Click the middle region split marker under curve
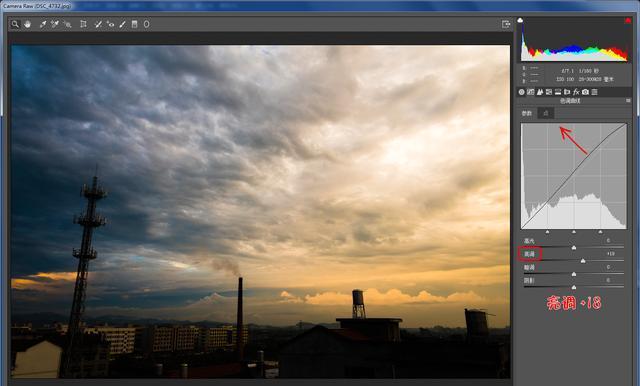This screenshot has width=640, height=386. [574, 232]
